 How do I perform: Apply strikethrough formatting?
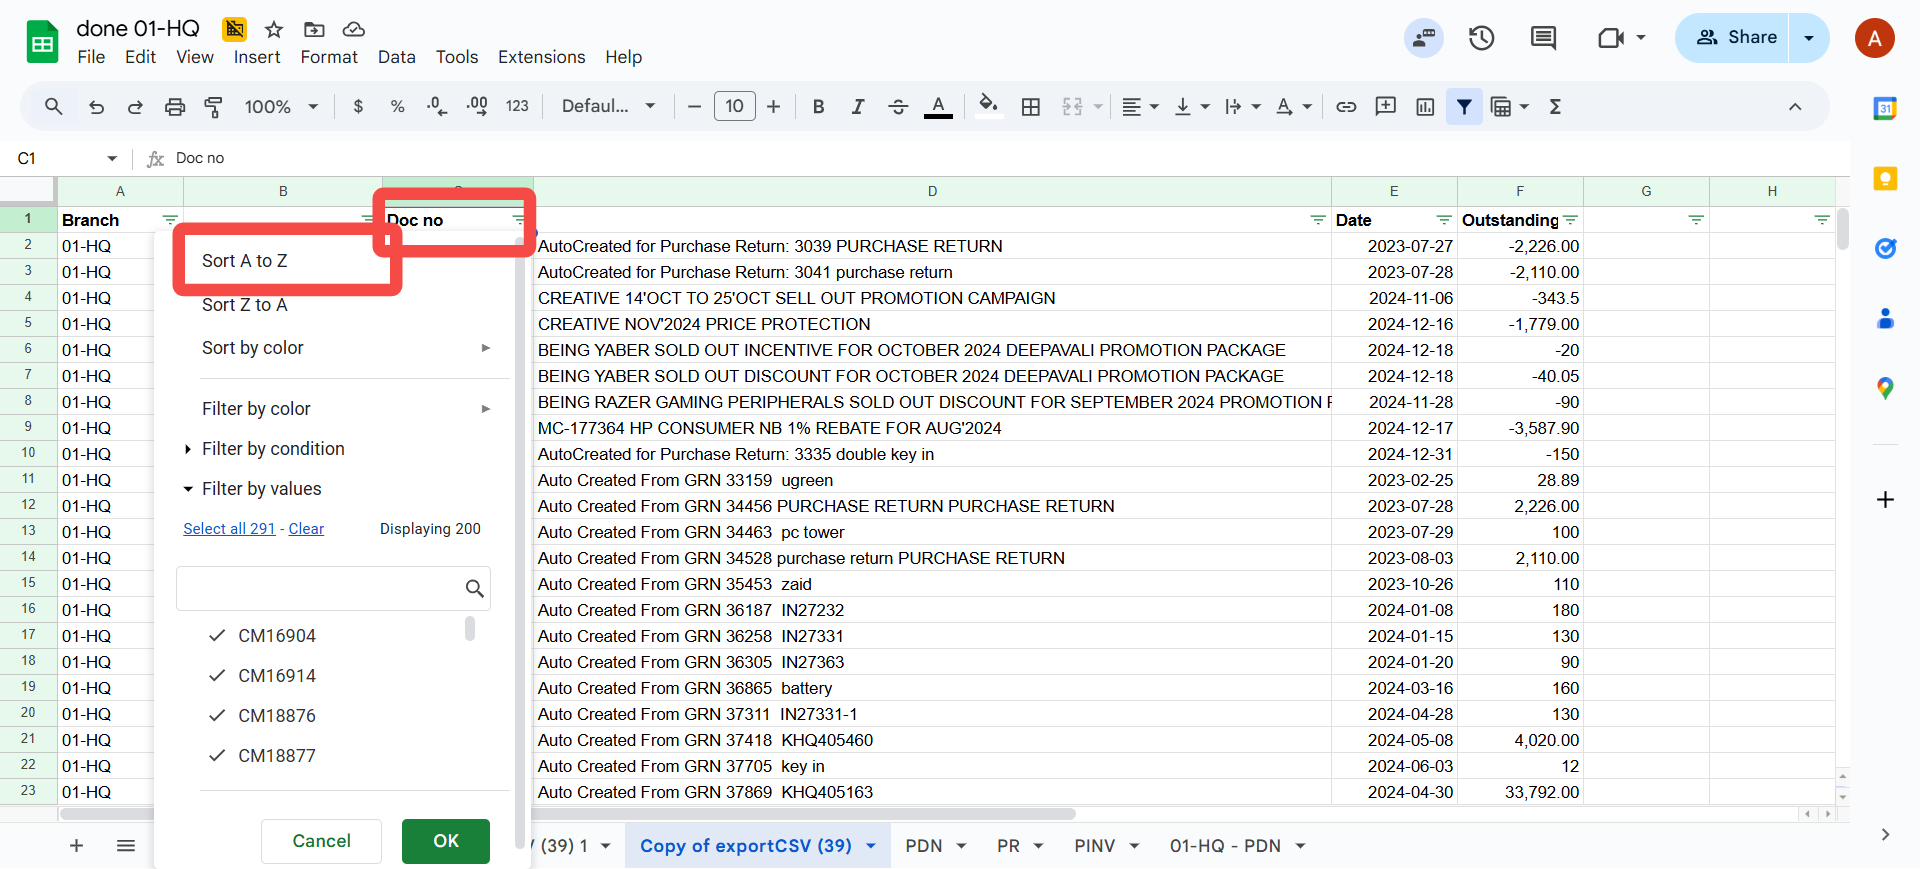click(897, 106)
